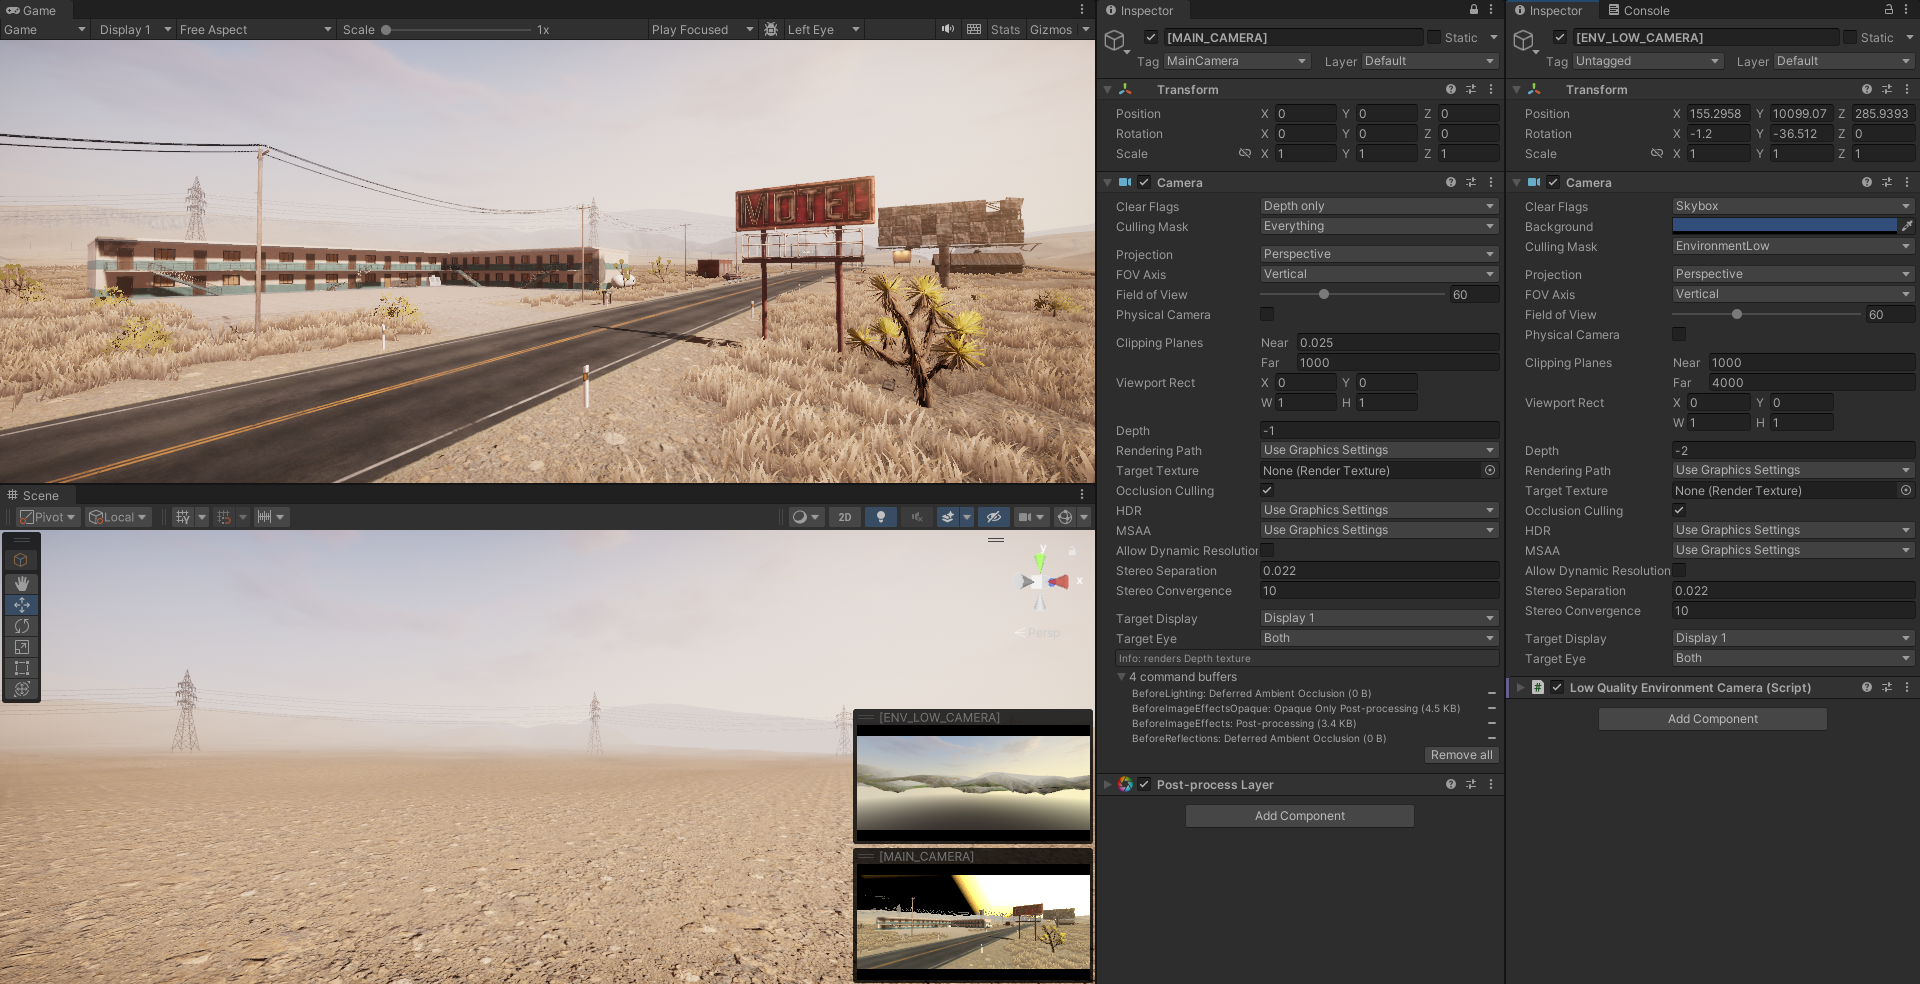Toggle 2D view mode in Scene
Screen dimensions: 1920x984
coord(845,517)
